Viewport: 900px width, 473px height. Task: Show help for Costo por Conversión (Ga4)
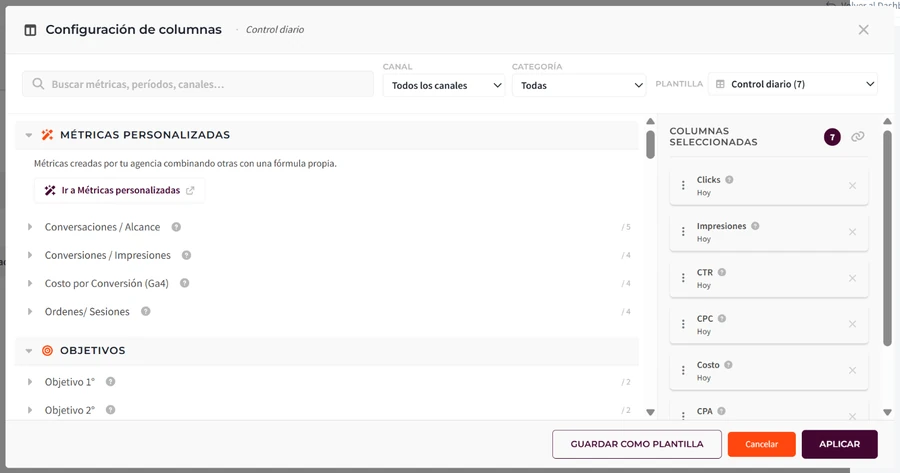185,283
